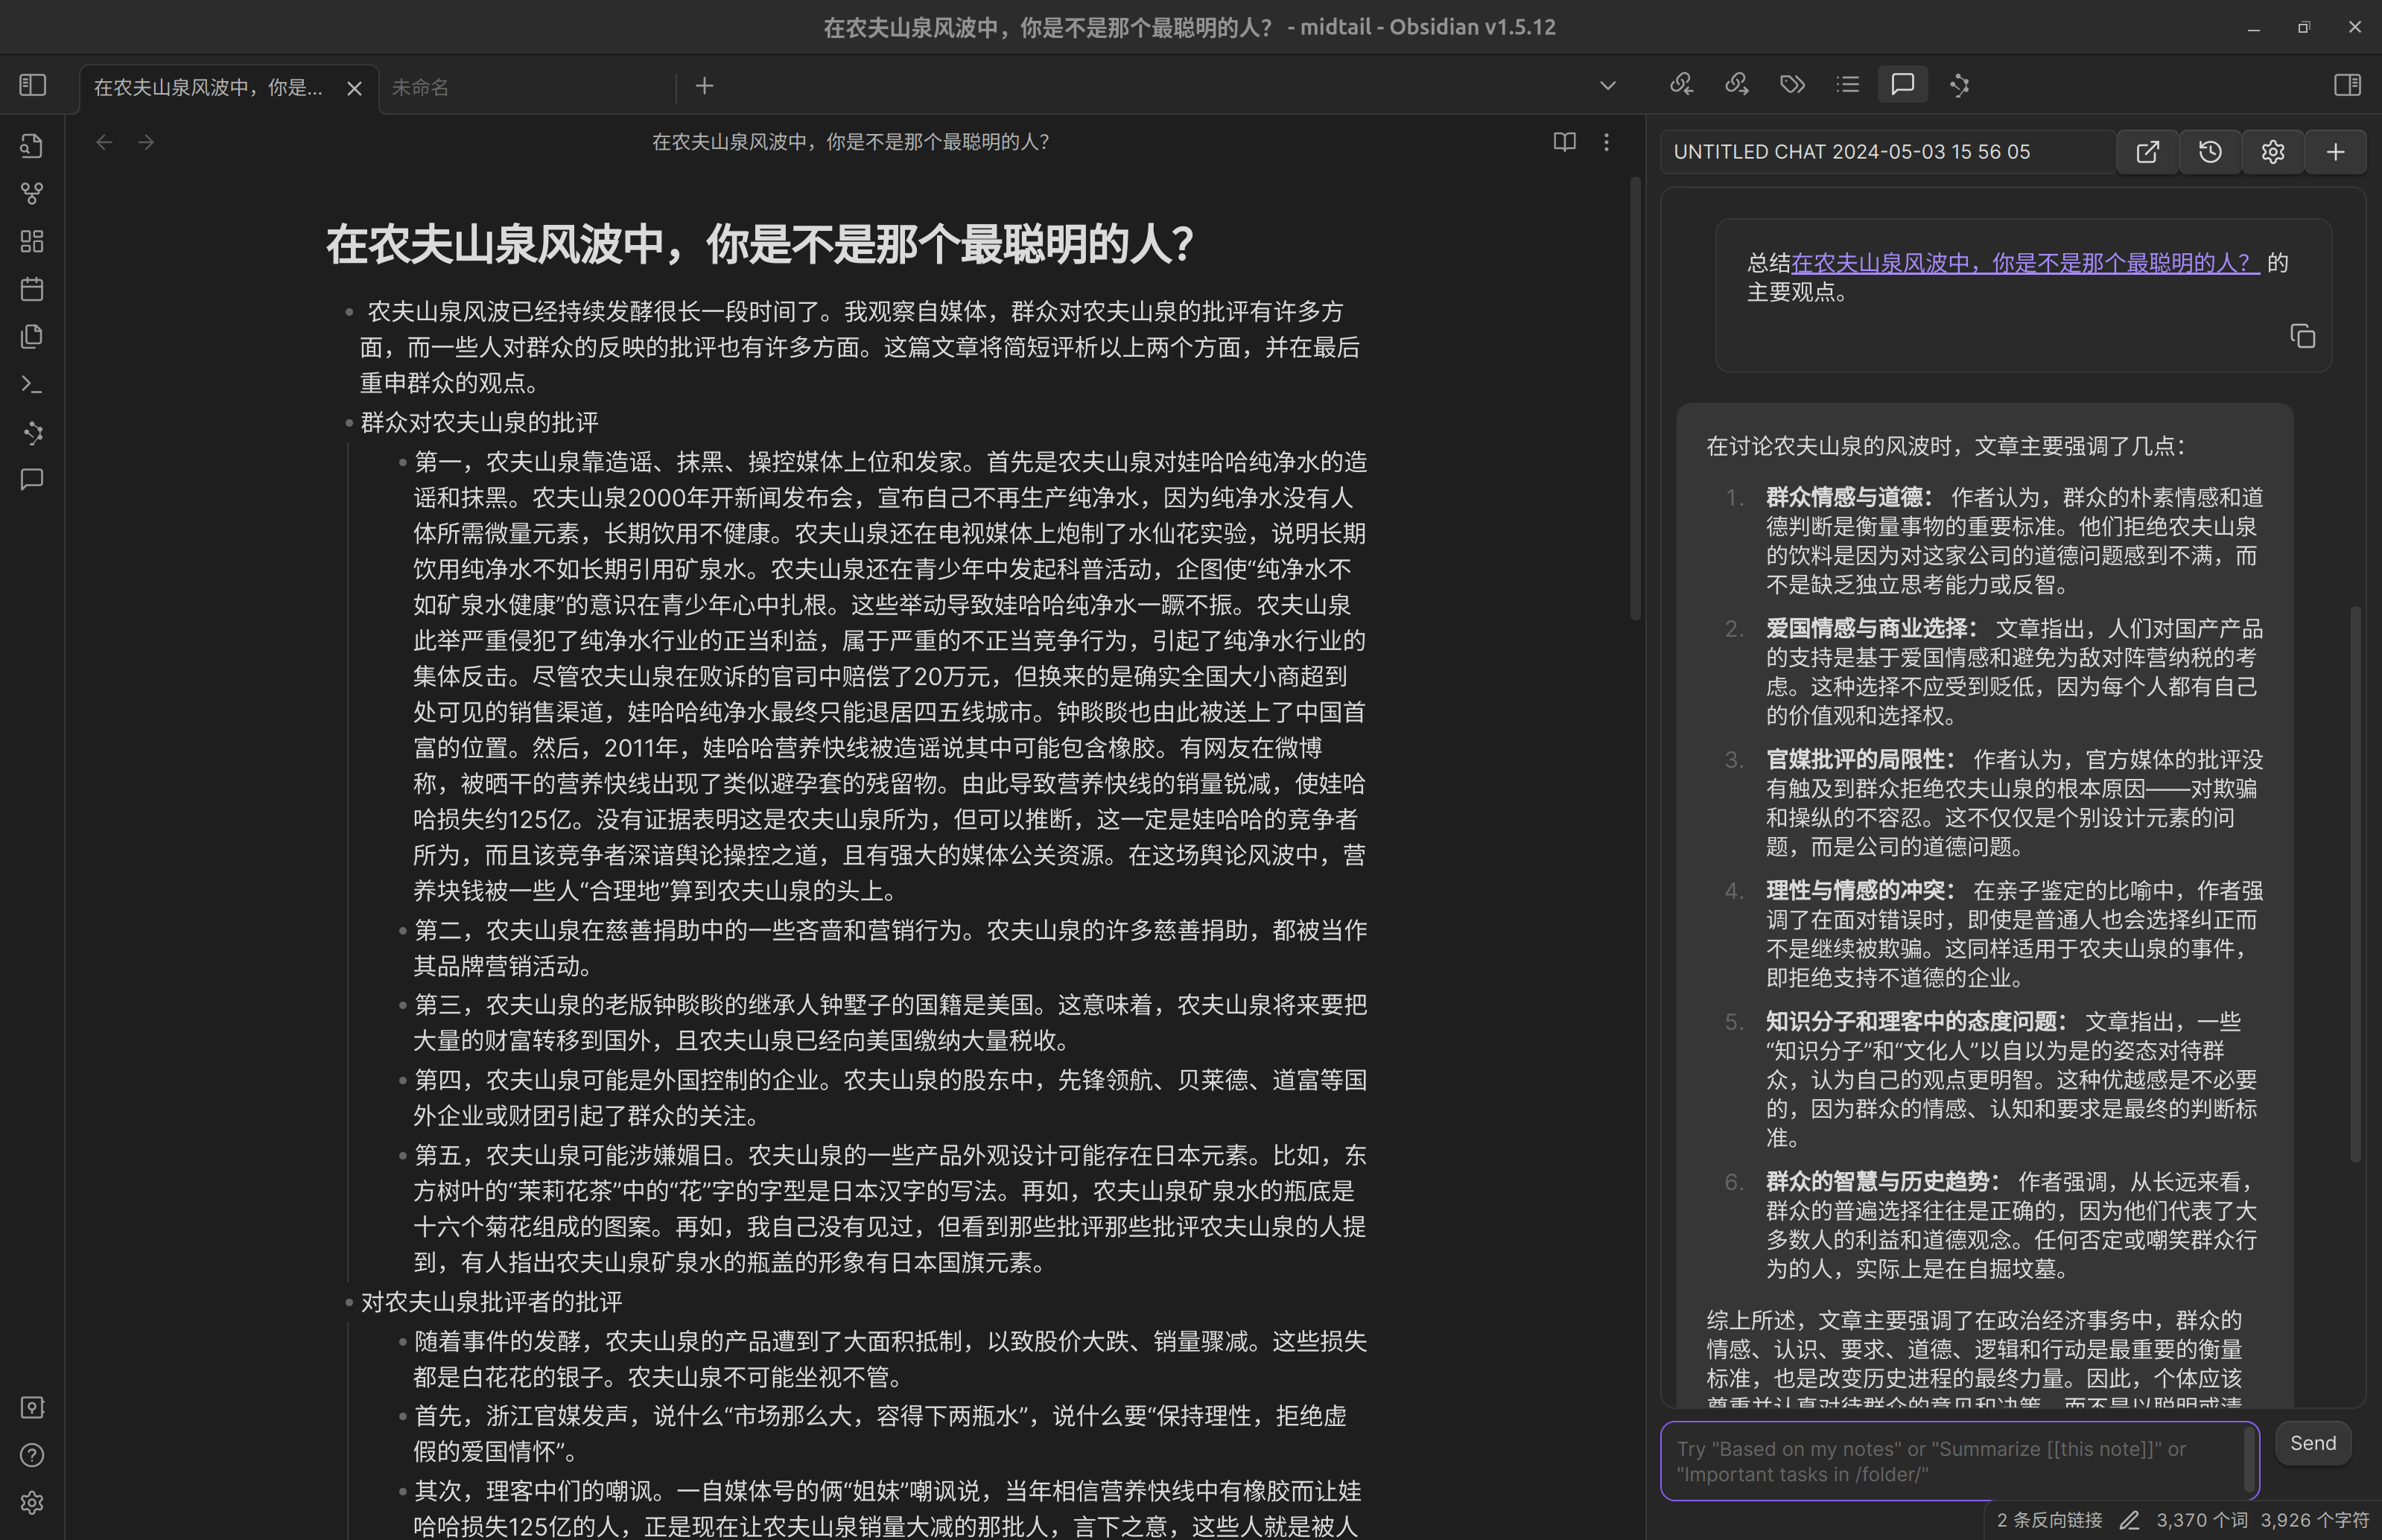Close the 在农夫山泉风波中 tab

tap(354, 88)
